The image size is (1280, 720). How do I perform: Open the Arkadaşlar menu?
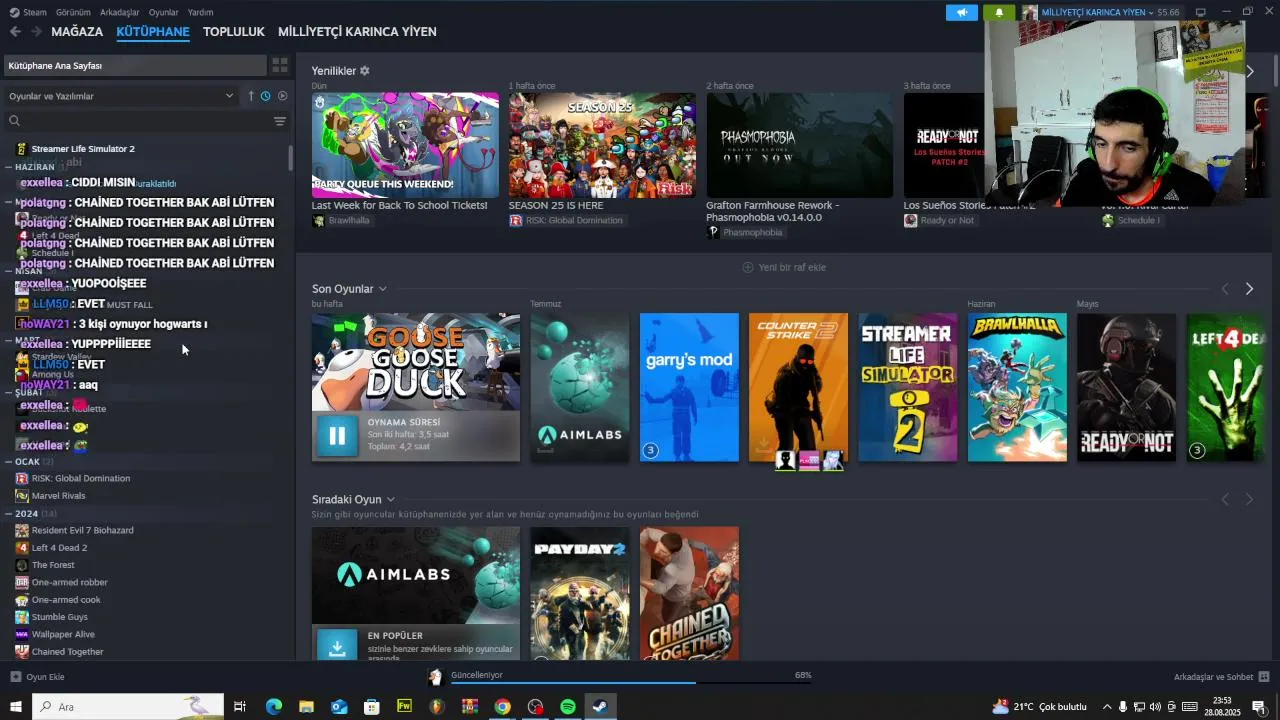(120, 12)
